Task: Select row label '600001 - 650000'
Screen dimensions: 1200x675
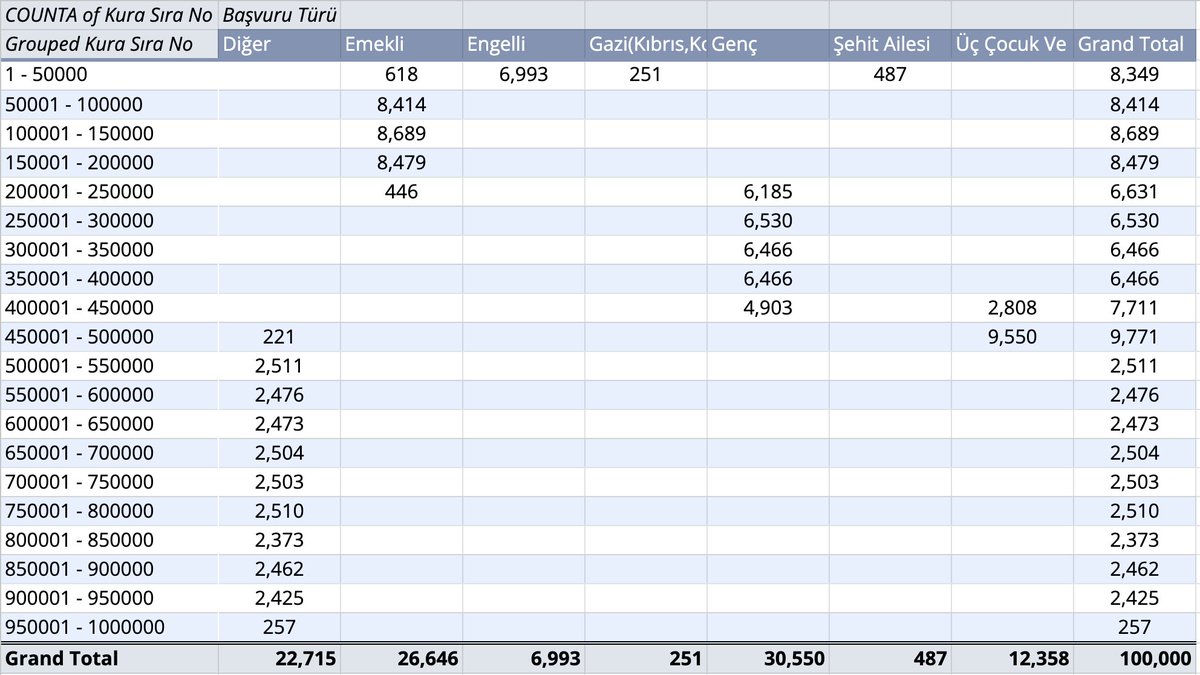Action: coord(109,423)
